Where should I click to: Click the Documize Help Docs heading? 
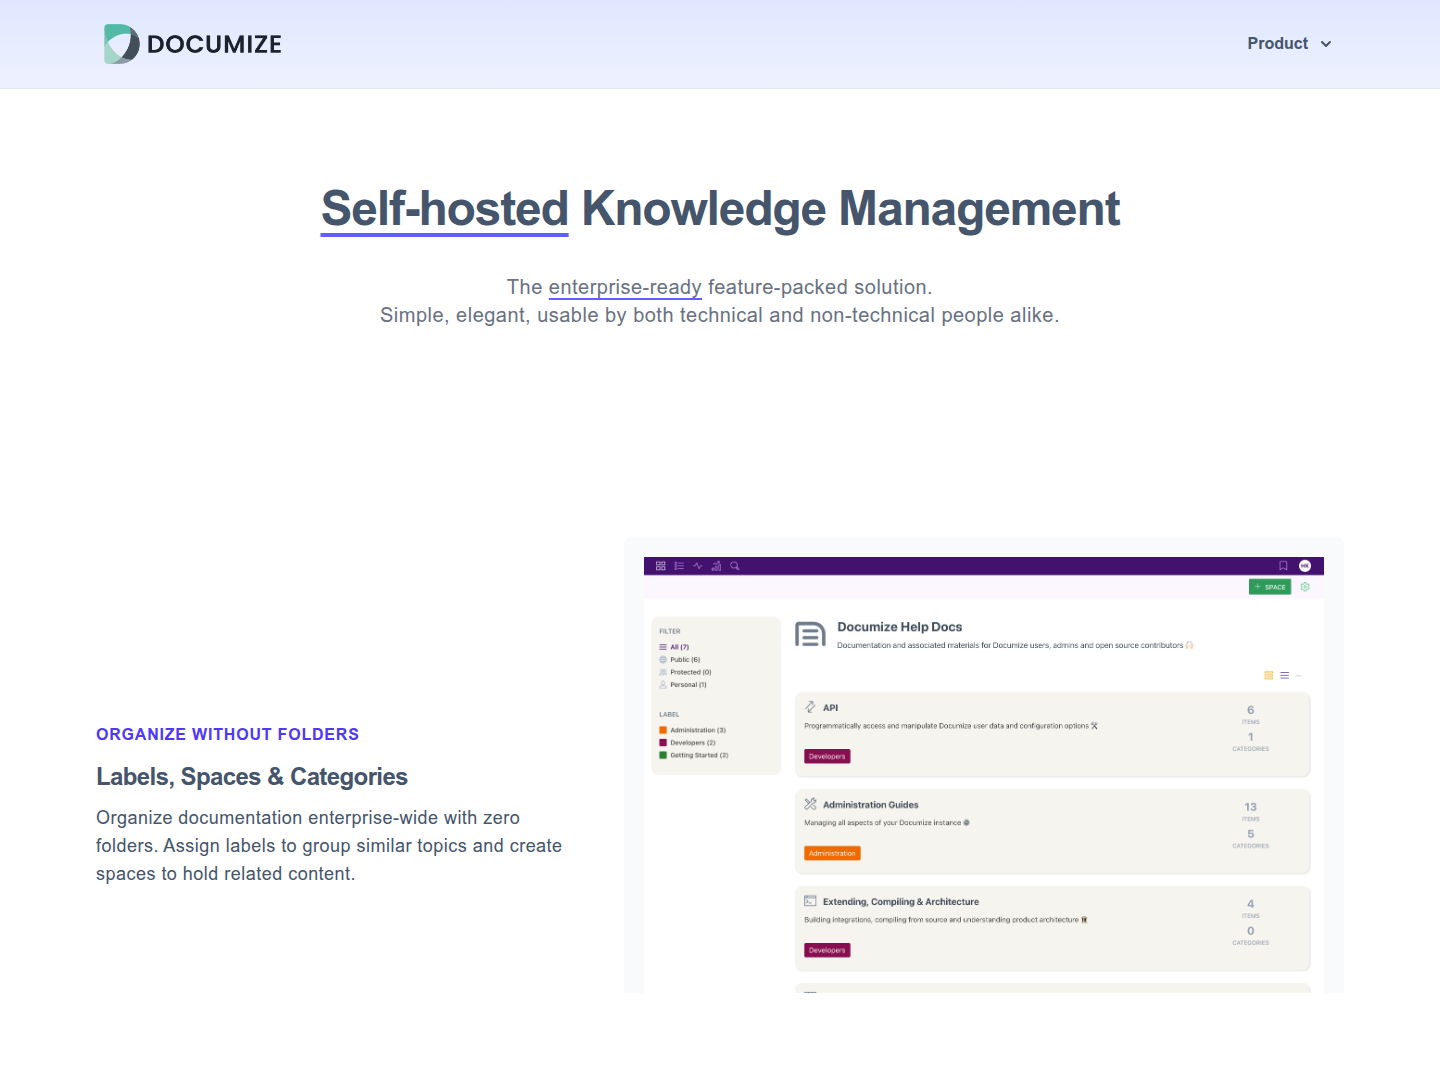point(900,627)
